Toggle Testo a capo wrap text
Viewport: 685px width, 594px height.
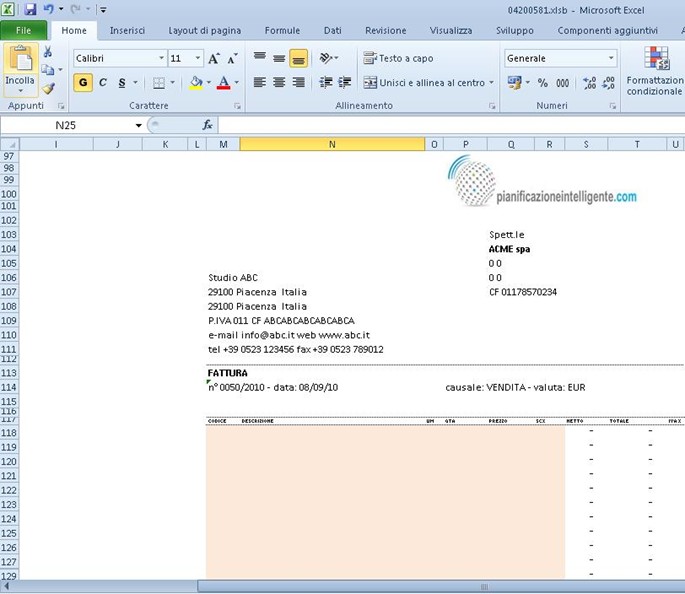[x=399, y=59]
